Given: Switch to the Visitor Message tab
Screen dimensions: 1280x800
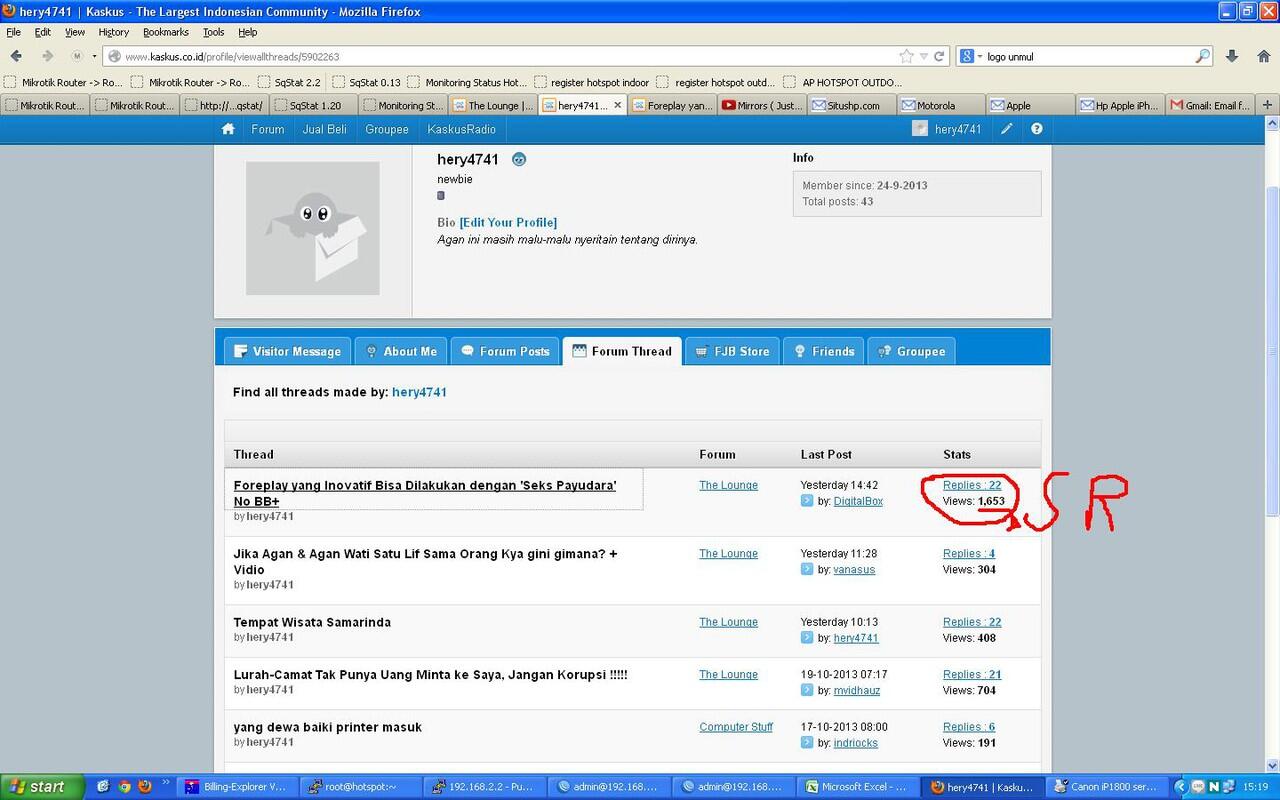Looking at the screenshot, I should point(287,351).
